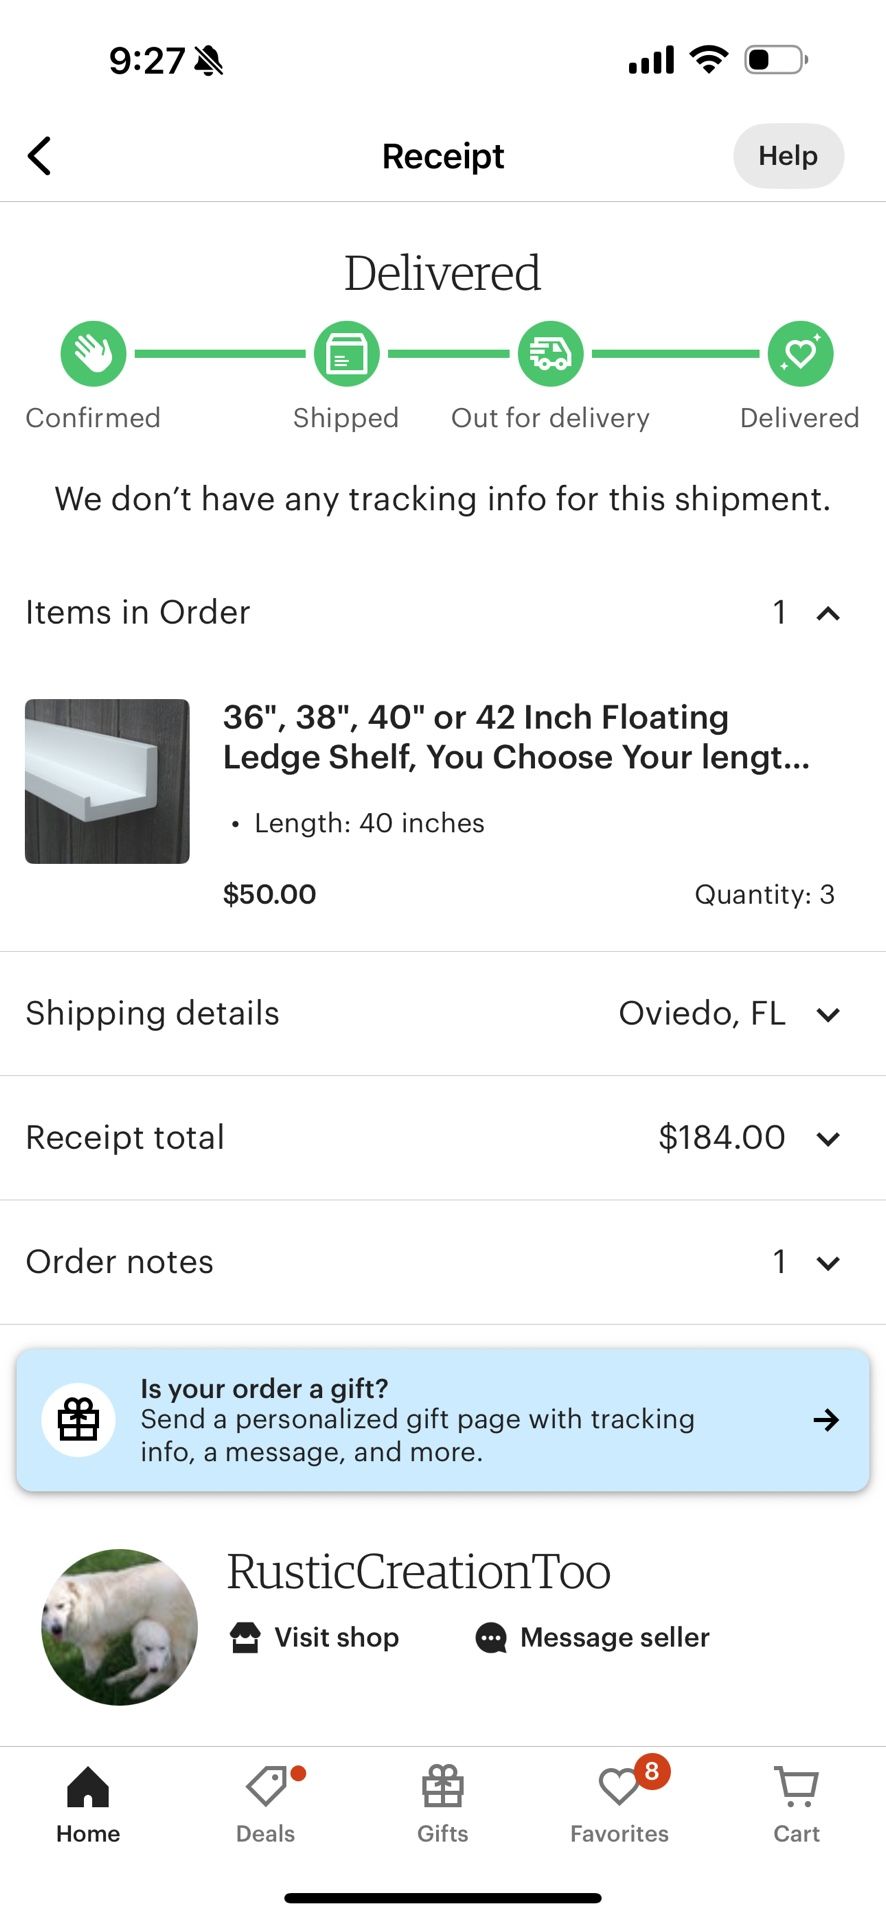Image resolution: width=886 pixels, height=1920 pixels.
Task: Collapse the Items in Order section
Action: (x=827, y=613)
